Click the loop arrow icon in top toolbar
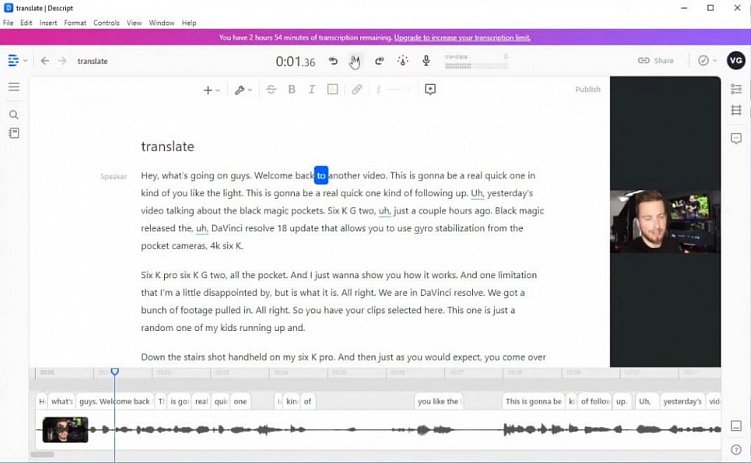751x463 pixels. coord(379,61)
